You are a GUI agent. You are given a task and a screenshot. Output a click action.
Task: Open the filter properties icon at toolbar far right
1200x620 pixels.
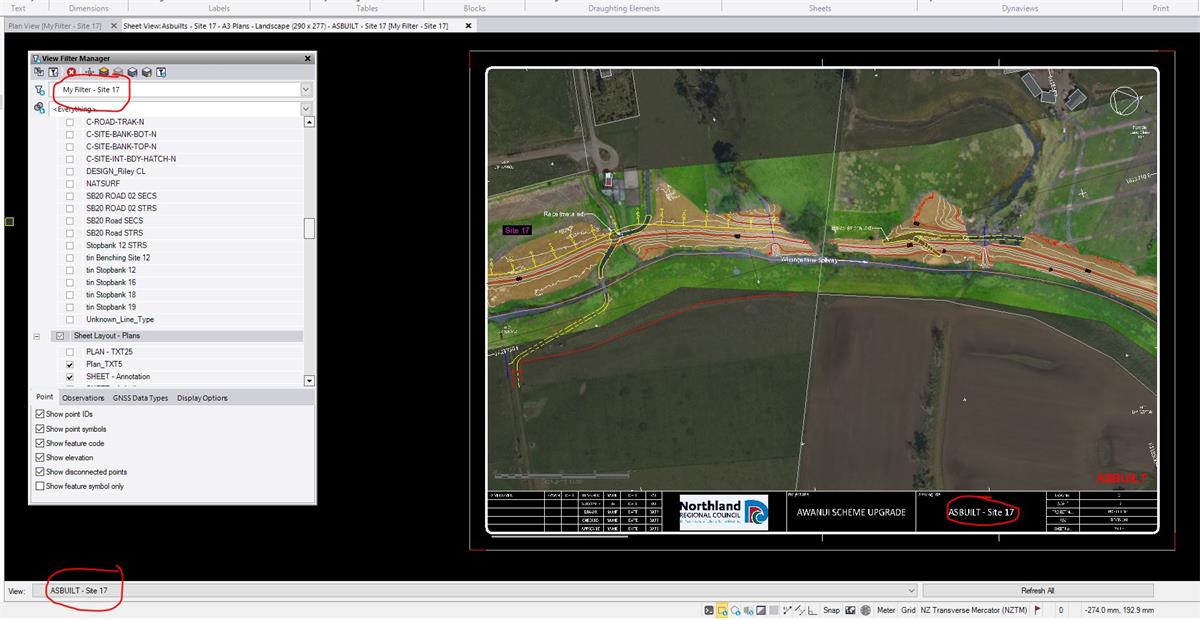[162, 71]
